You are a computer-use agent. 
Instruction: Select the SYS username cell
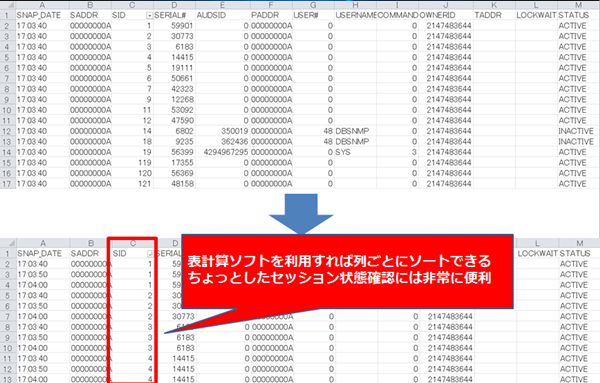click(355, 152)
